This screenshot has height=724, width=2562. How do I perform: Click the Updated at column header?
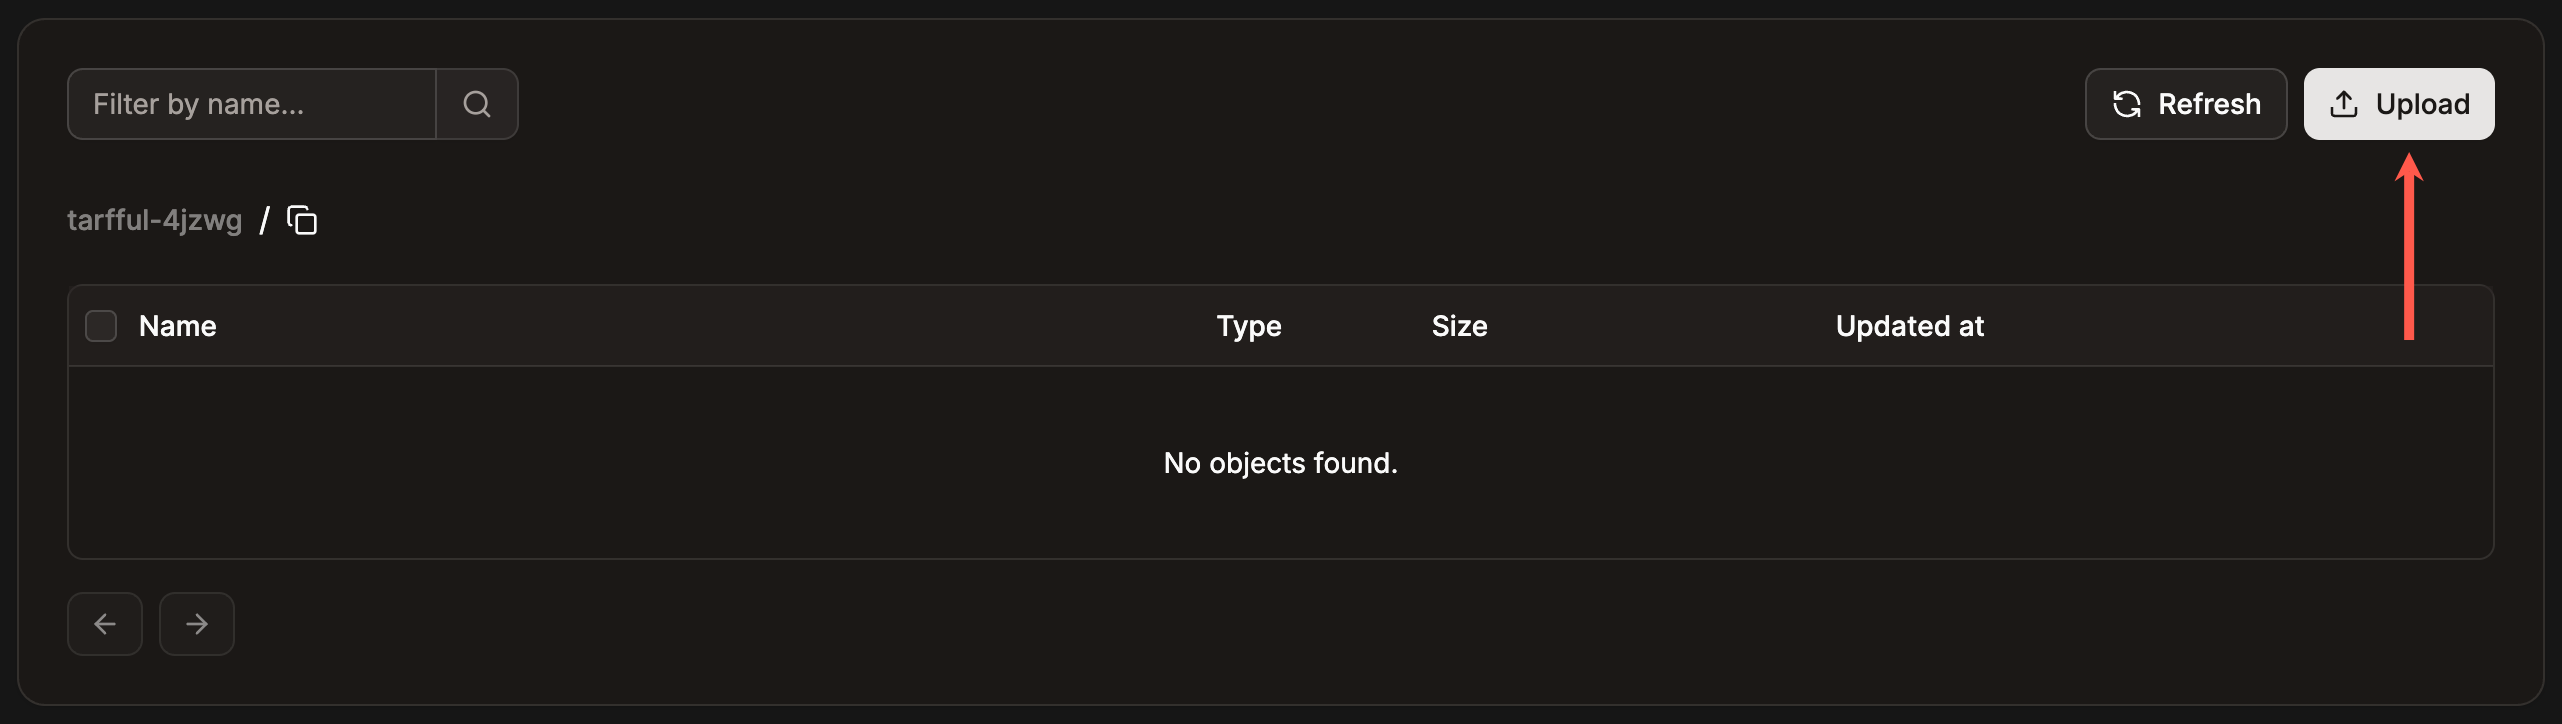pos(1909,325)
